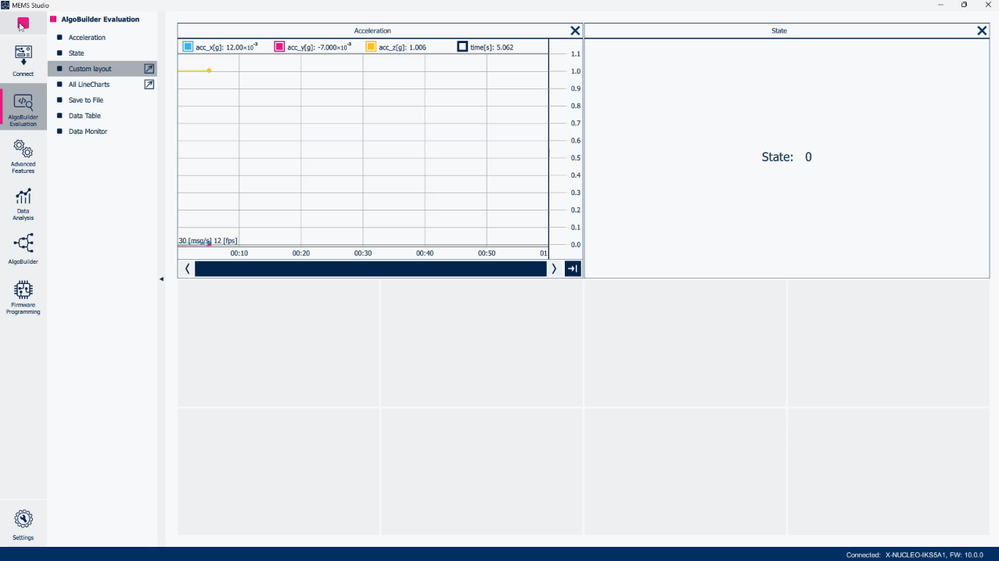Click the AlgoBuilder Evaluation header
The height and width of the screenshot is (561, 999).
tap(100, 19)
